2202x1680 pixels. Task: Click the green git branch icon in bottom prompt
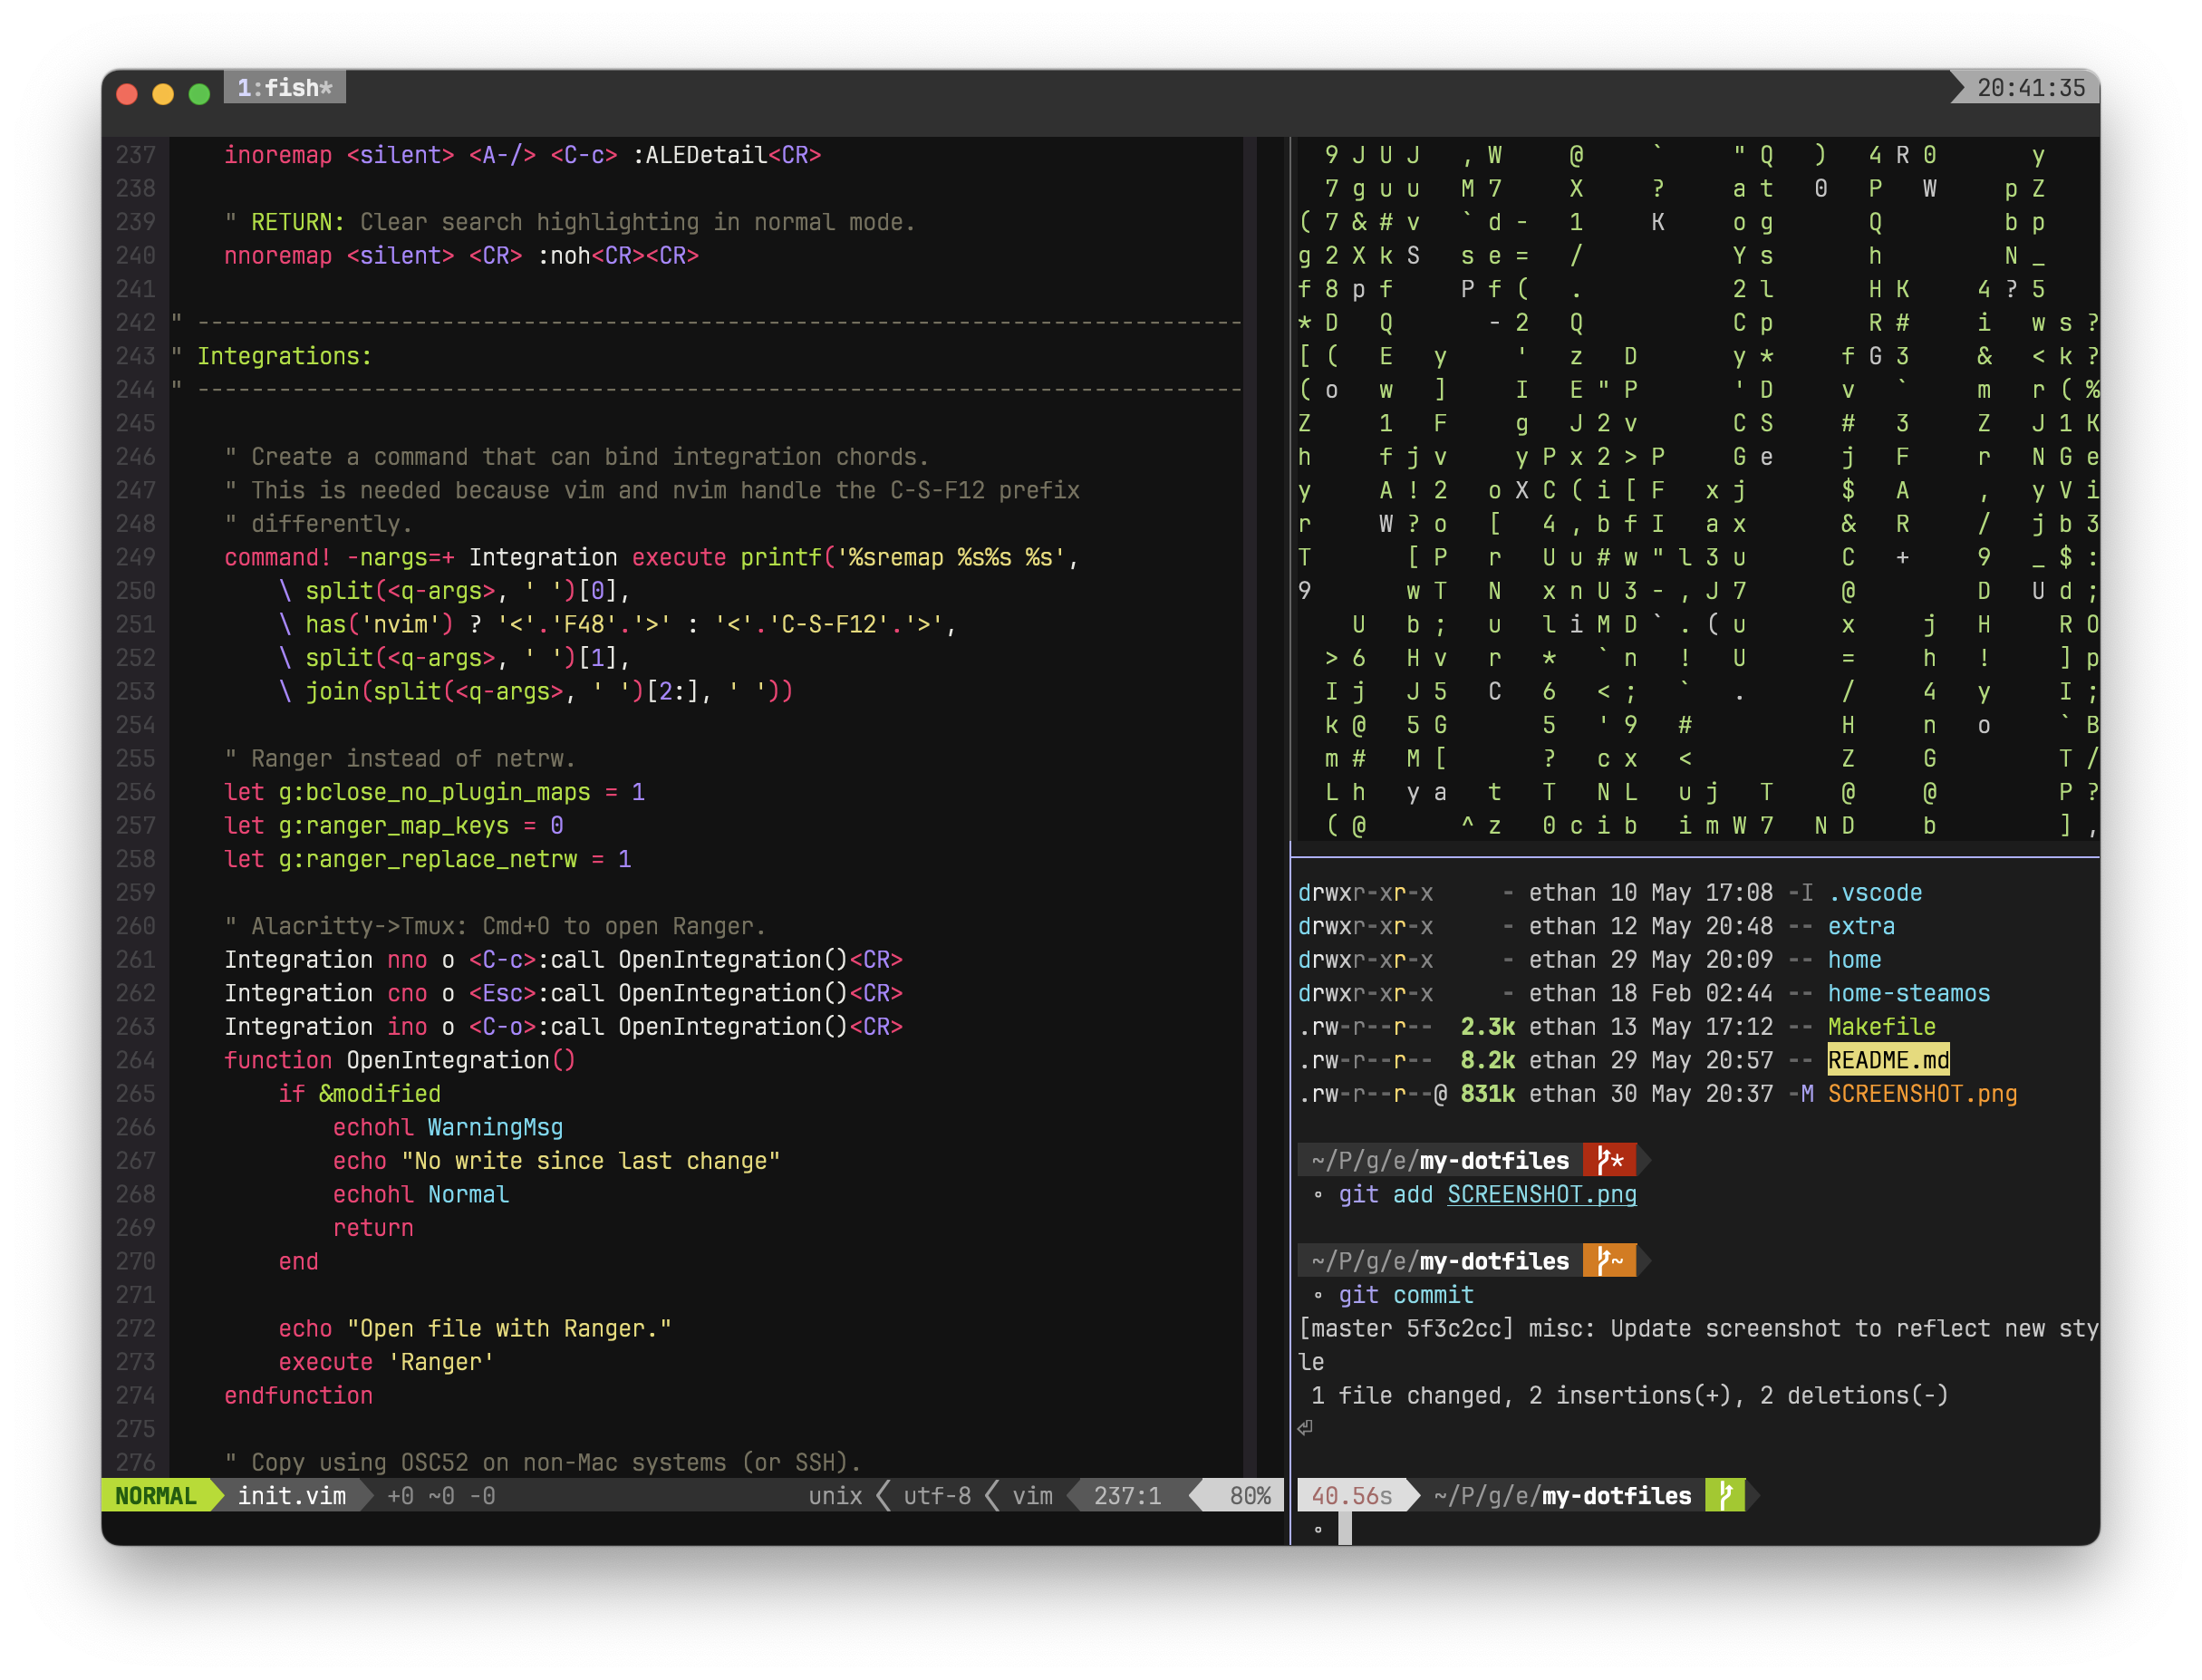pyautogui.click(x=1724, y=1496)
